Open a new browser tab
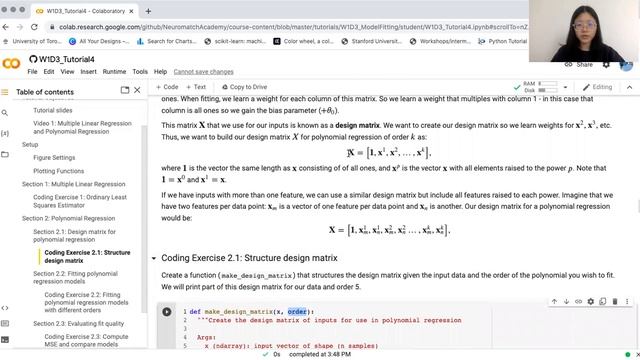Screen dimensions: 640x360 (148, 11)
